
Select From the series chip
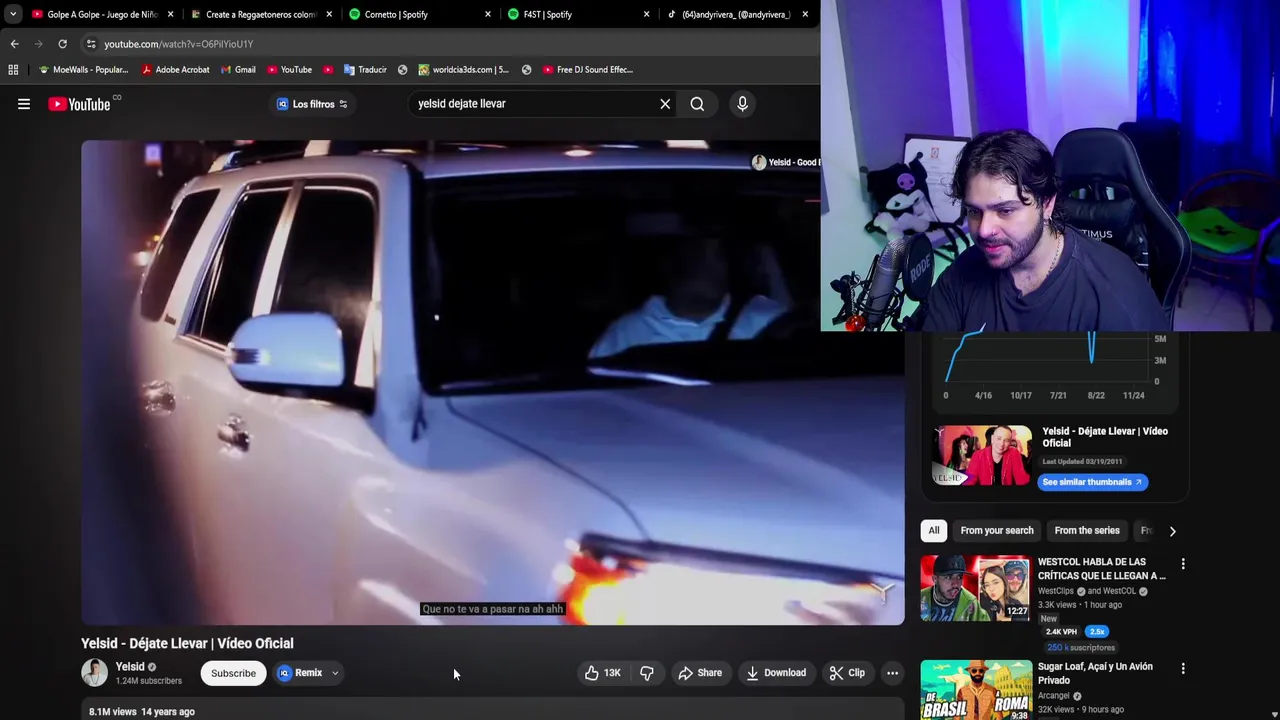click(x=1087, y=531)
